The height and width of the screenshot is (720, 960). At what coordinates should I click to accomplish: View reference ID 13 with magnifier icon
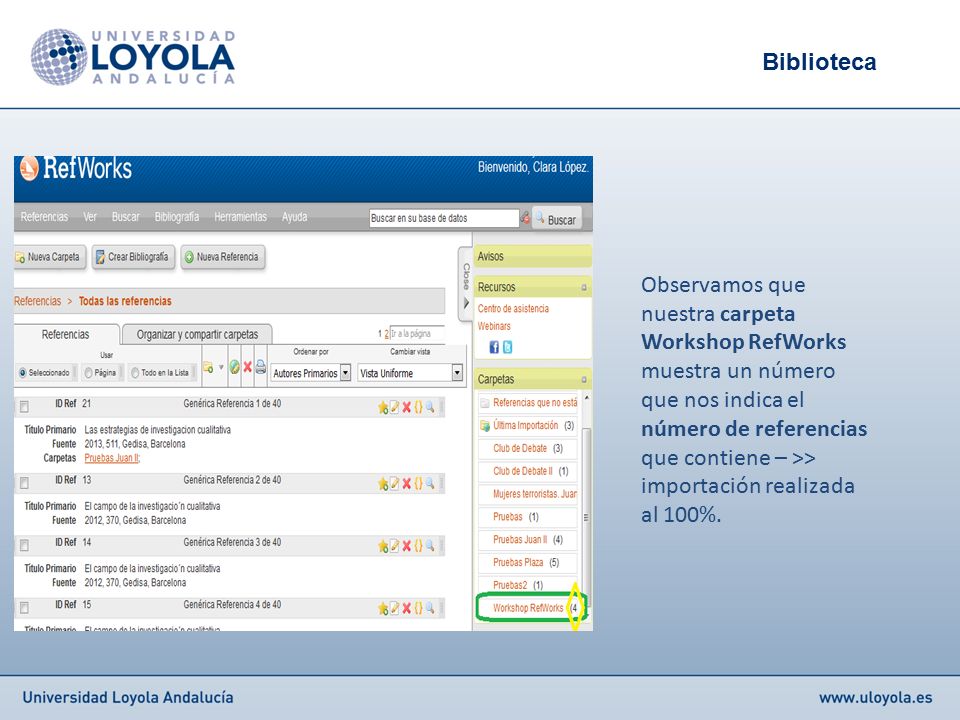[430, 484]
